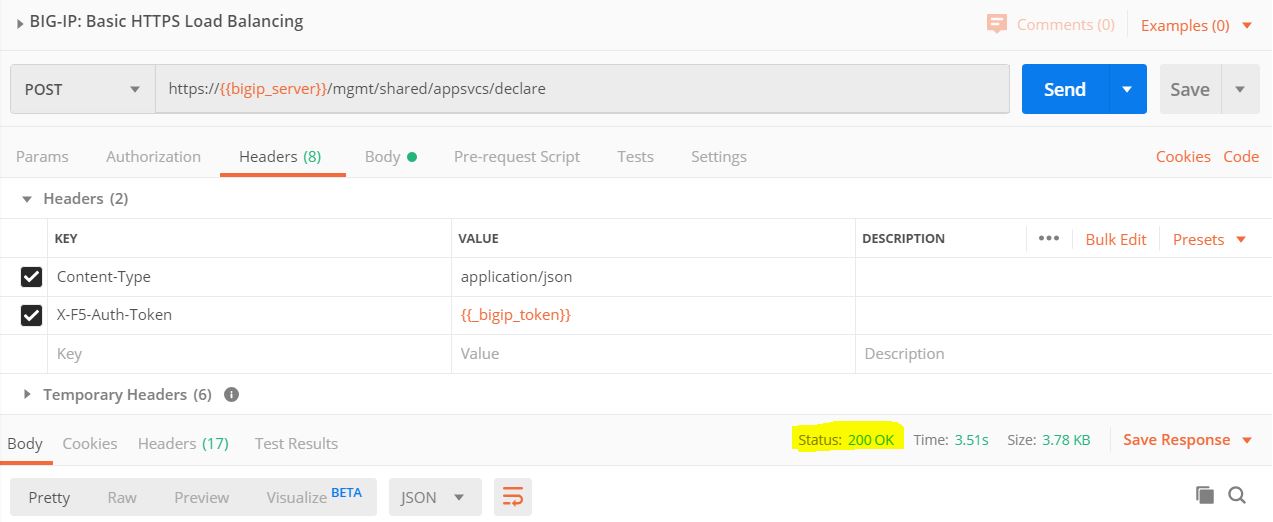Open the Examples (0) dropdown
Image resolution: width=1273 pixels, height=522 pixels.
[x=1196, y=25]
